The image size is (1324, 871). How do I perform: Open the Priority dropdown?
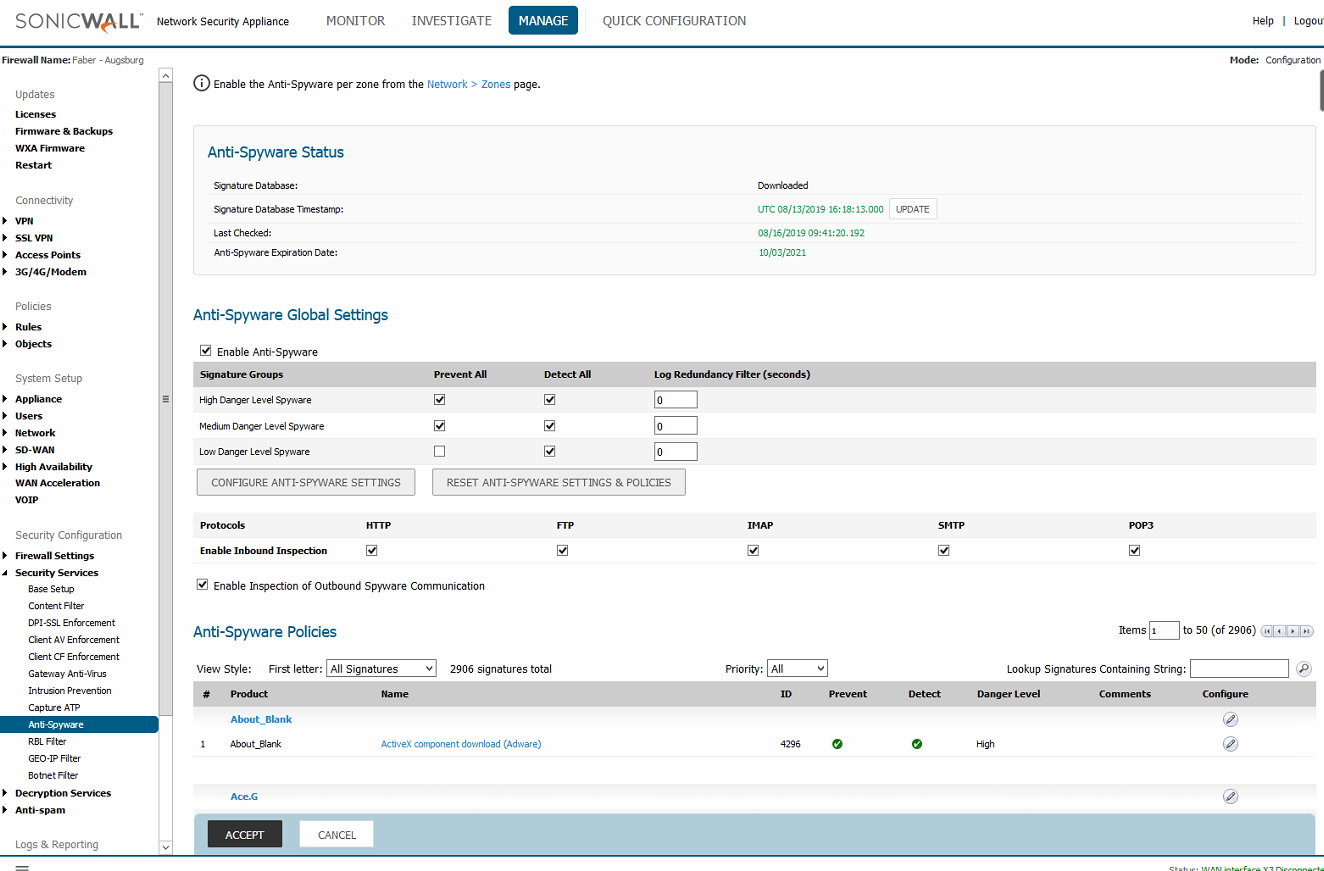797,668
